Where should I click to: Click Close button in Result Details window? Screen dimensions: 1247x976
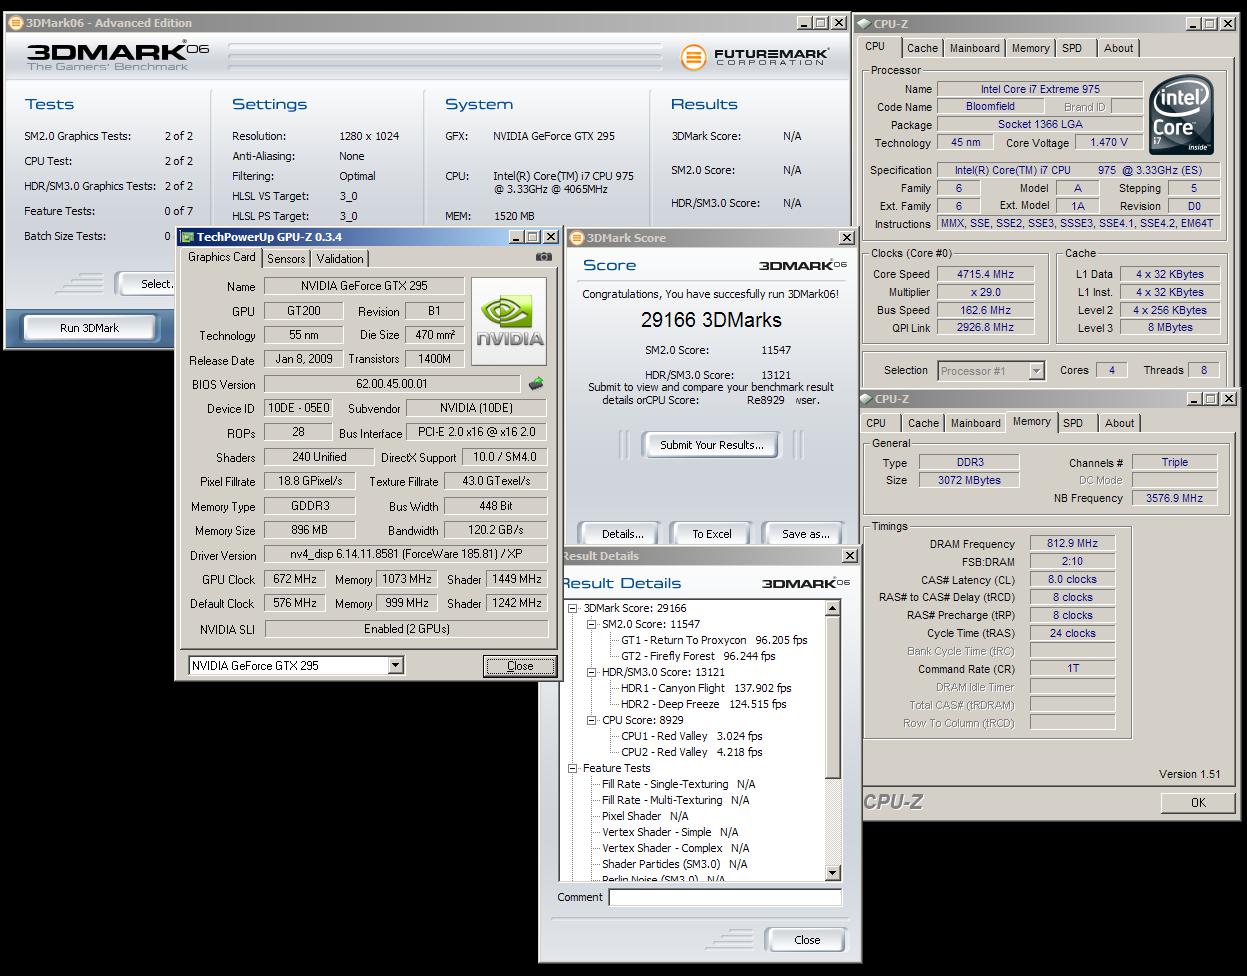tap(807, 940)
